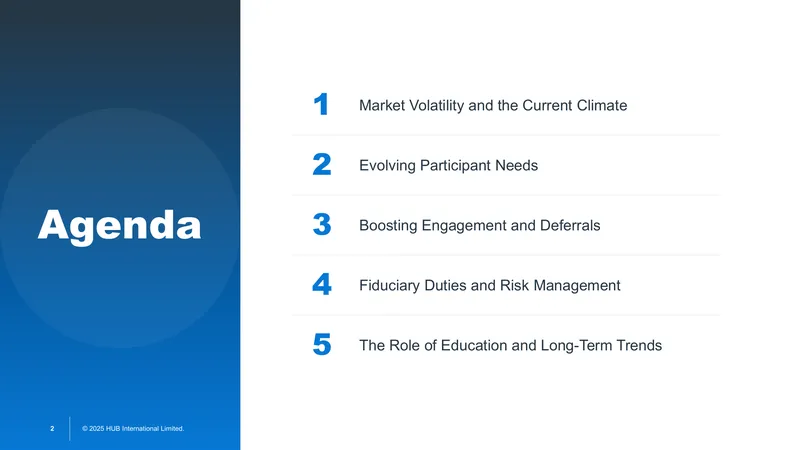Click the divider line below Boosting Engagement item
Screen dimensions: 800x450
tap(506, 255)
